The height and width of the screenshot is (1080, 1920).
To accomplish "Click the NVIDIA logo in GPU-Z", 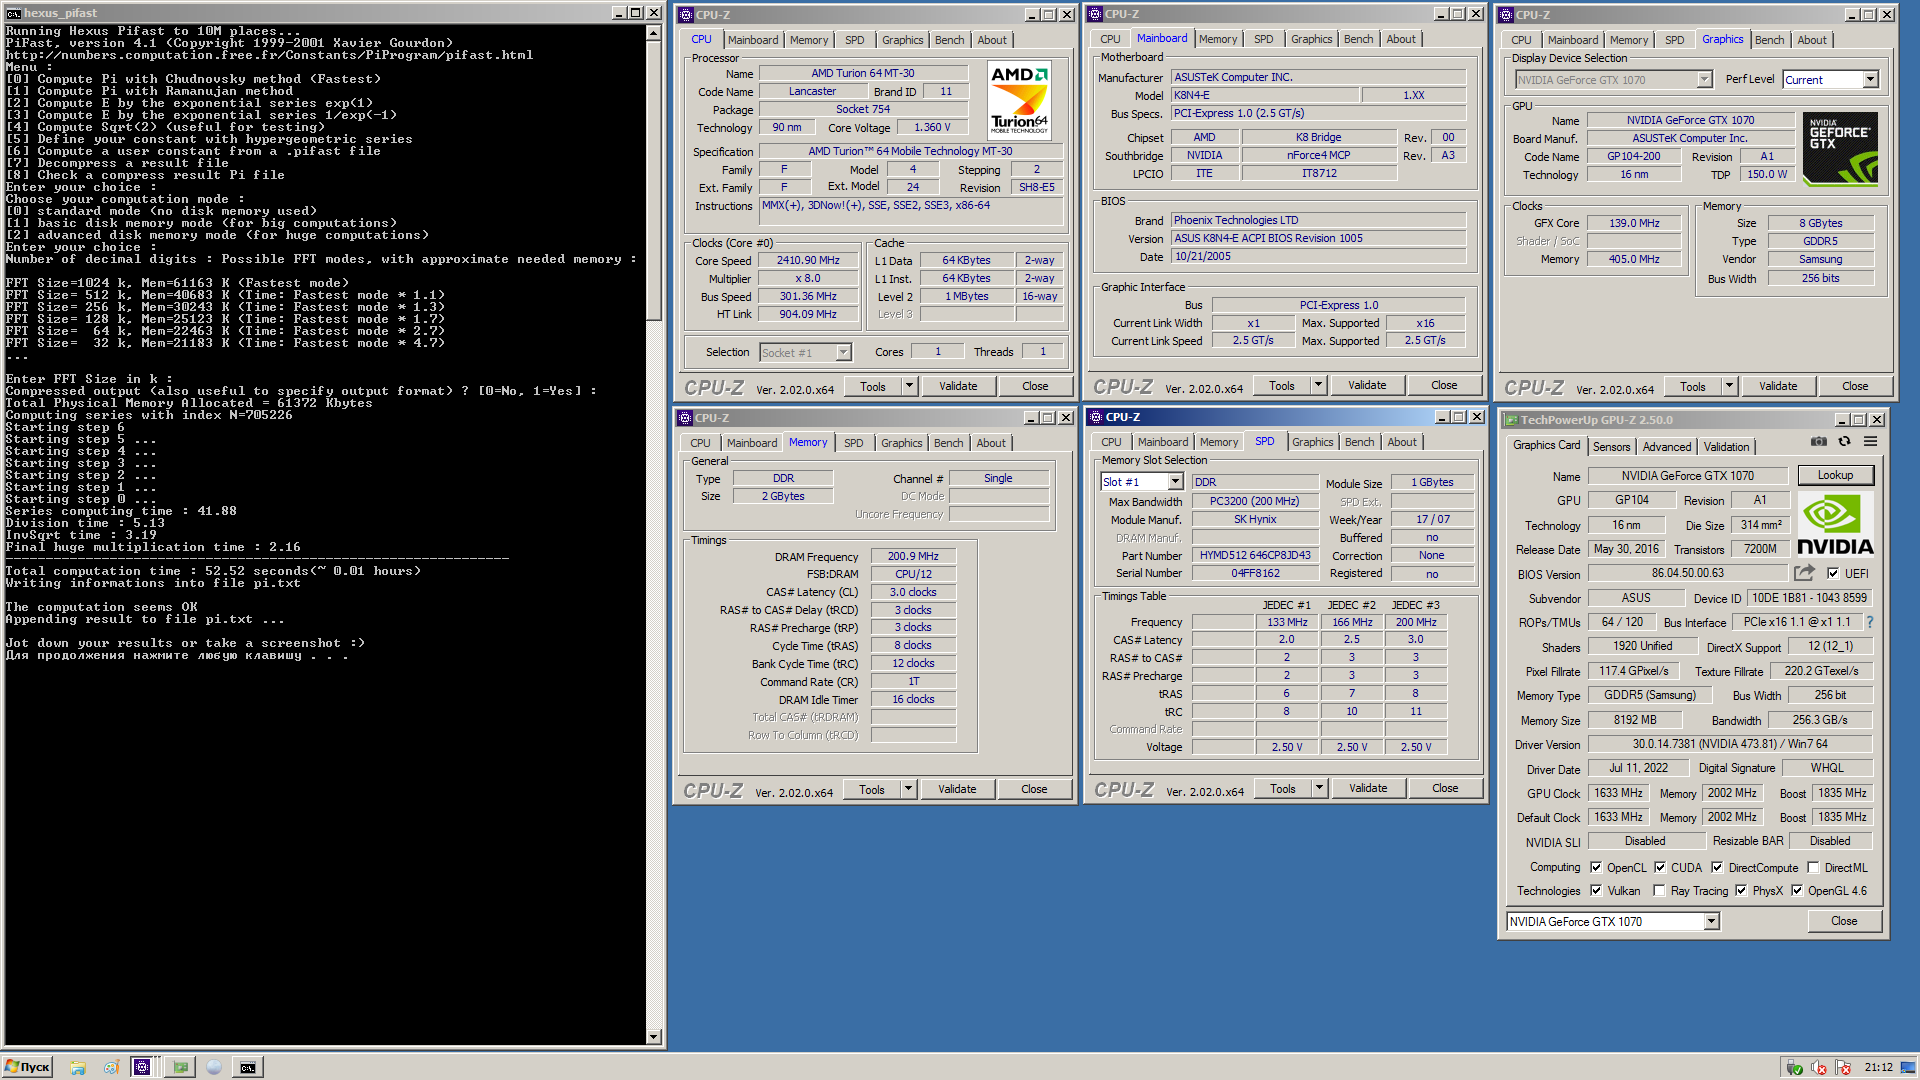I will pos(1835,524).
